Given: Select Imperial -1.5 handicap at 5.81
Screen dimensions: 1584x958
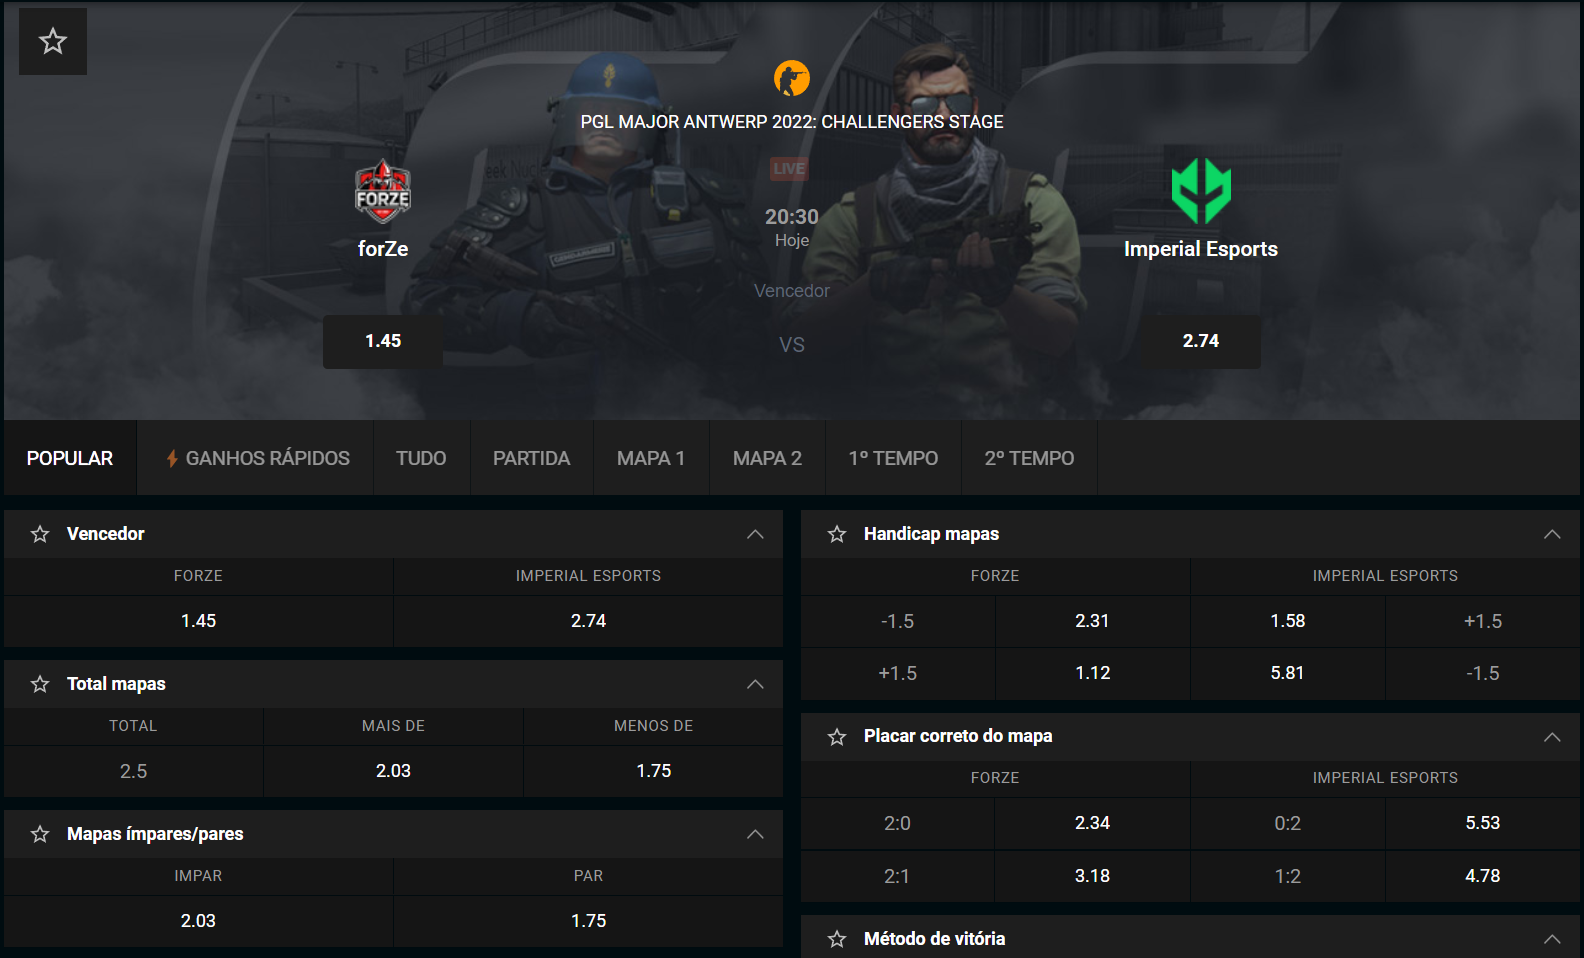Looking at the screenshot, I should pos(1287,673).
